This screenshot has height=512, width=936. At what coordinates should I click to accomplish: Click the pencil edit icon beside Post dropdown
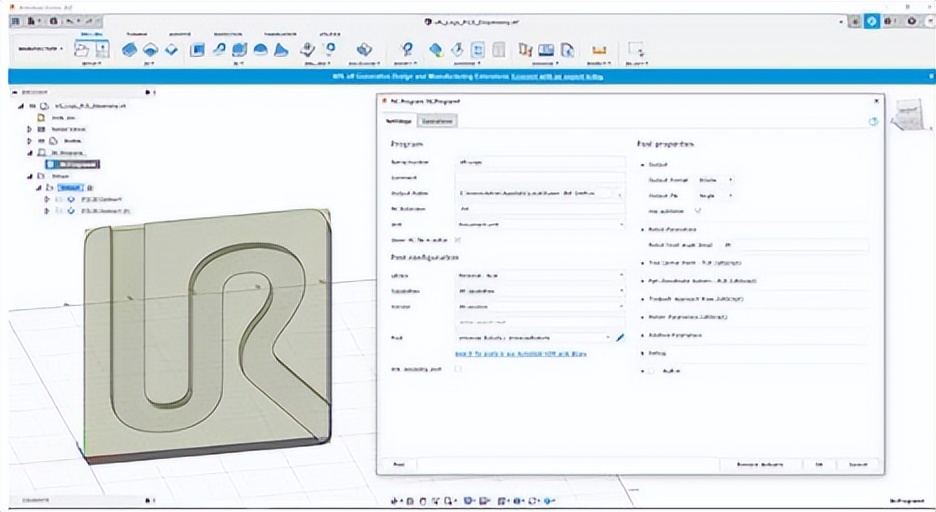point(620,338)
